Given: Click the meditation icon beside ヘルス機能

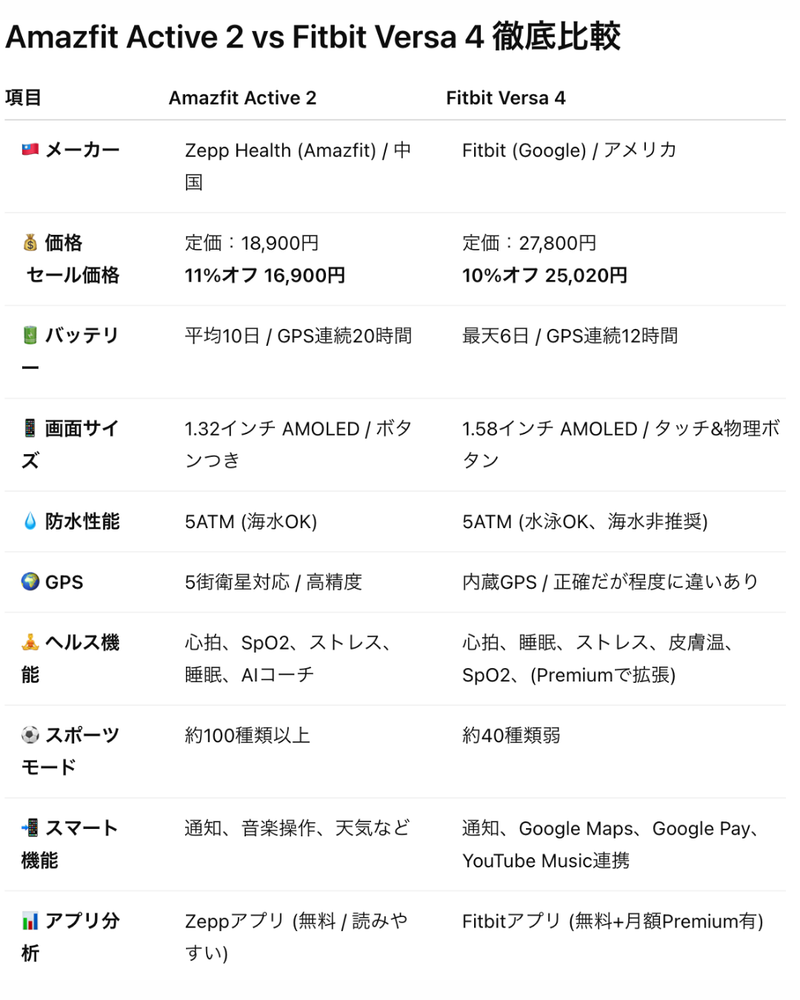Looking at the screenshot, I should 29,643.
